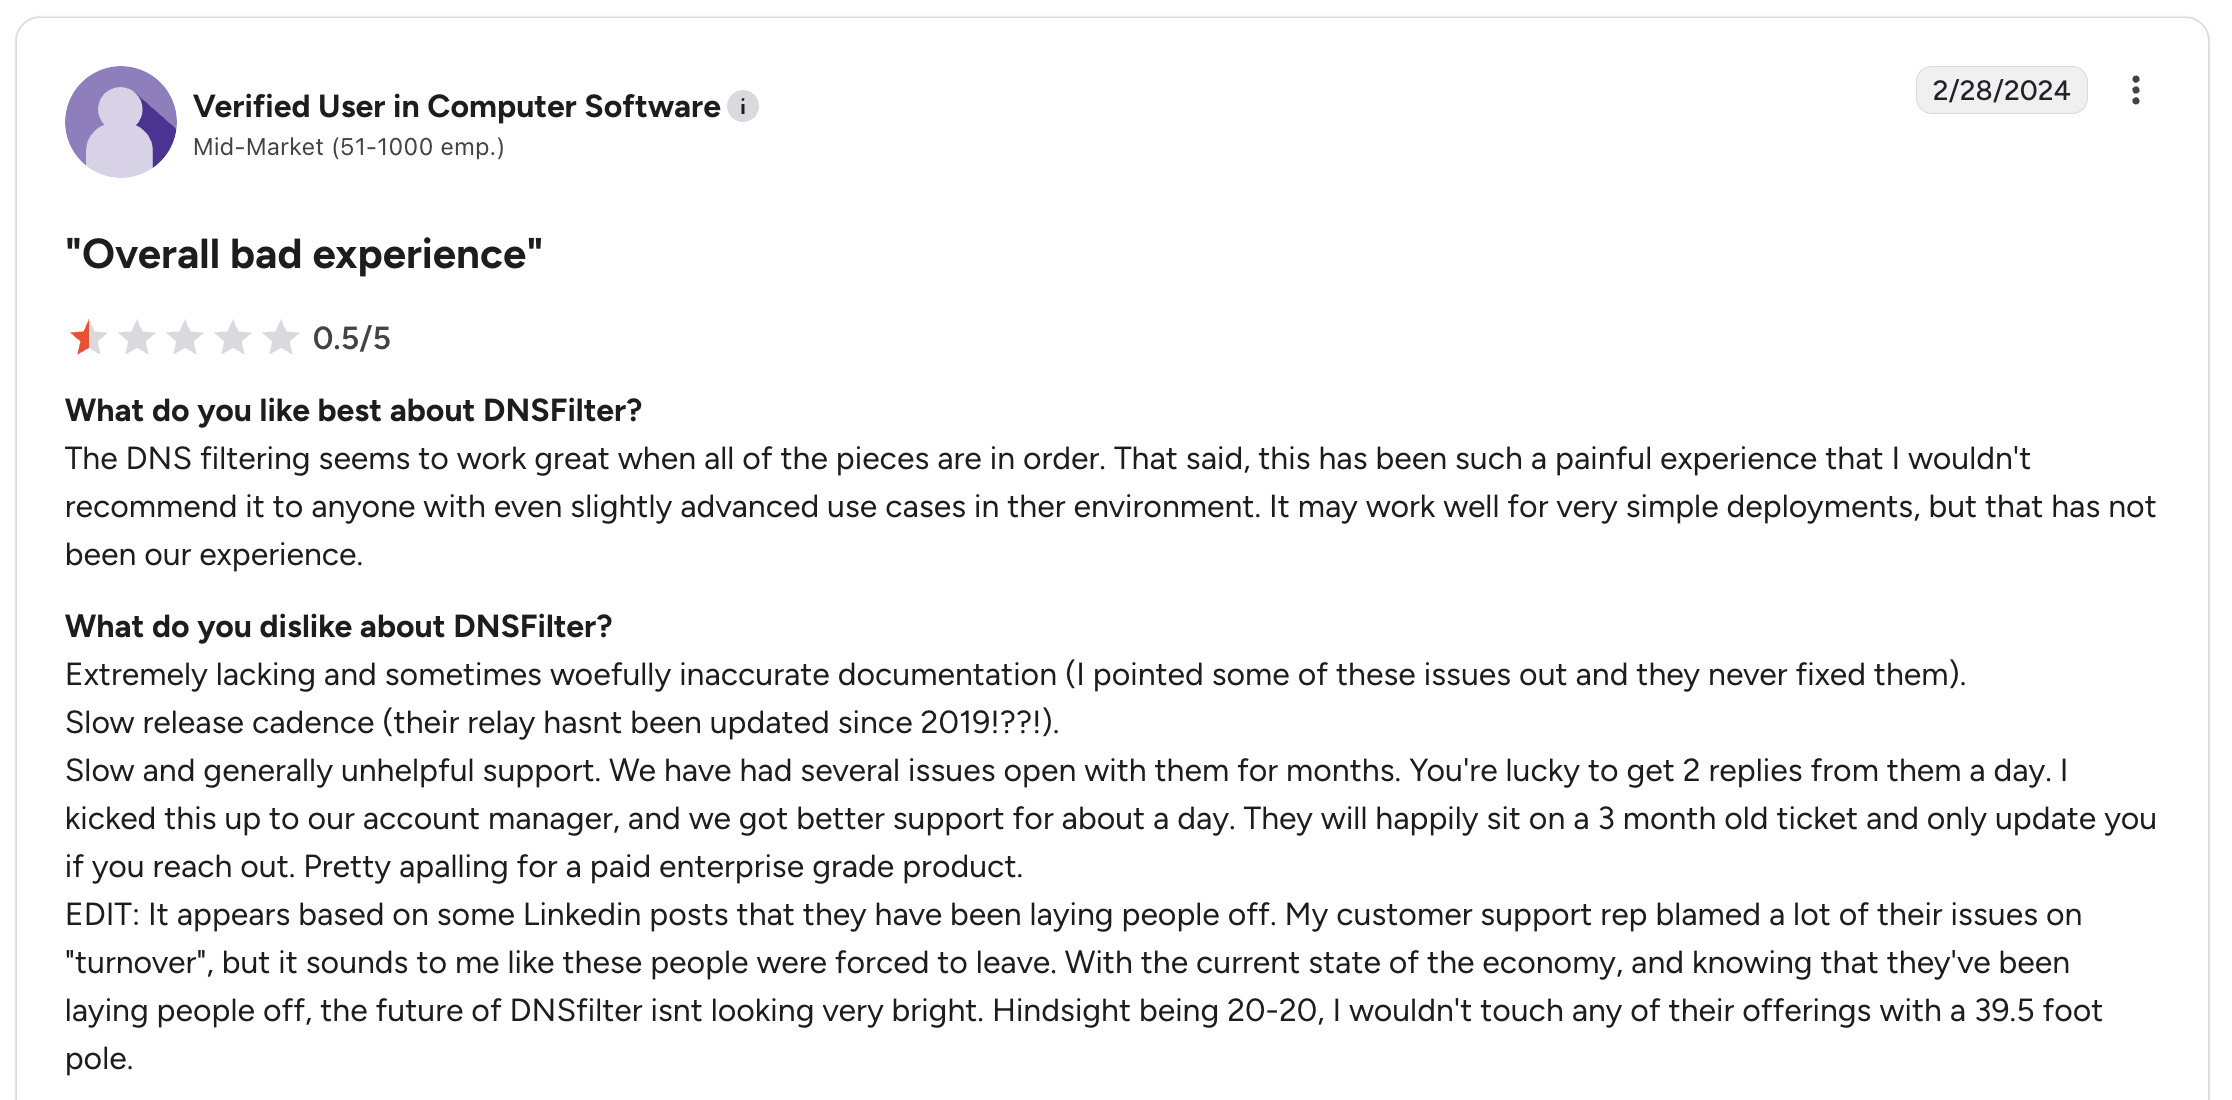Screen dimensions: 2232x1100
Task: Click the Mid-Market (51-1000 emp.) label
Action: (348, 147)
